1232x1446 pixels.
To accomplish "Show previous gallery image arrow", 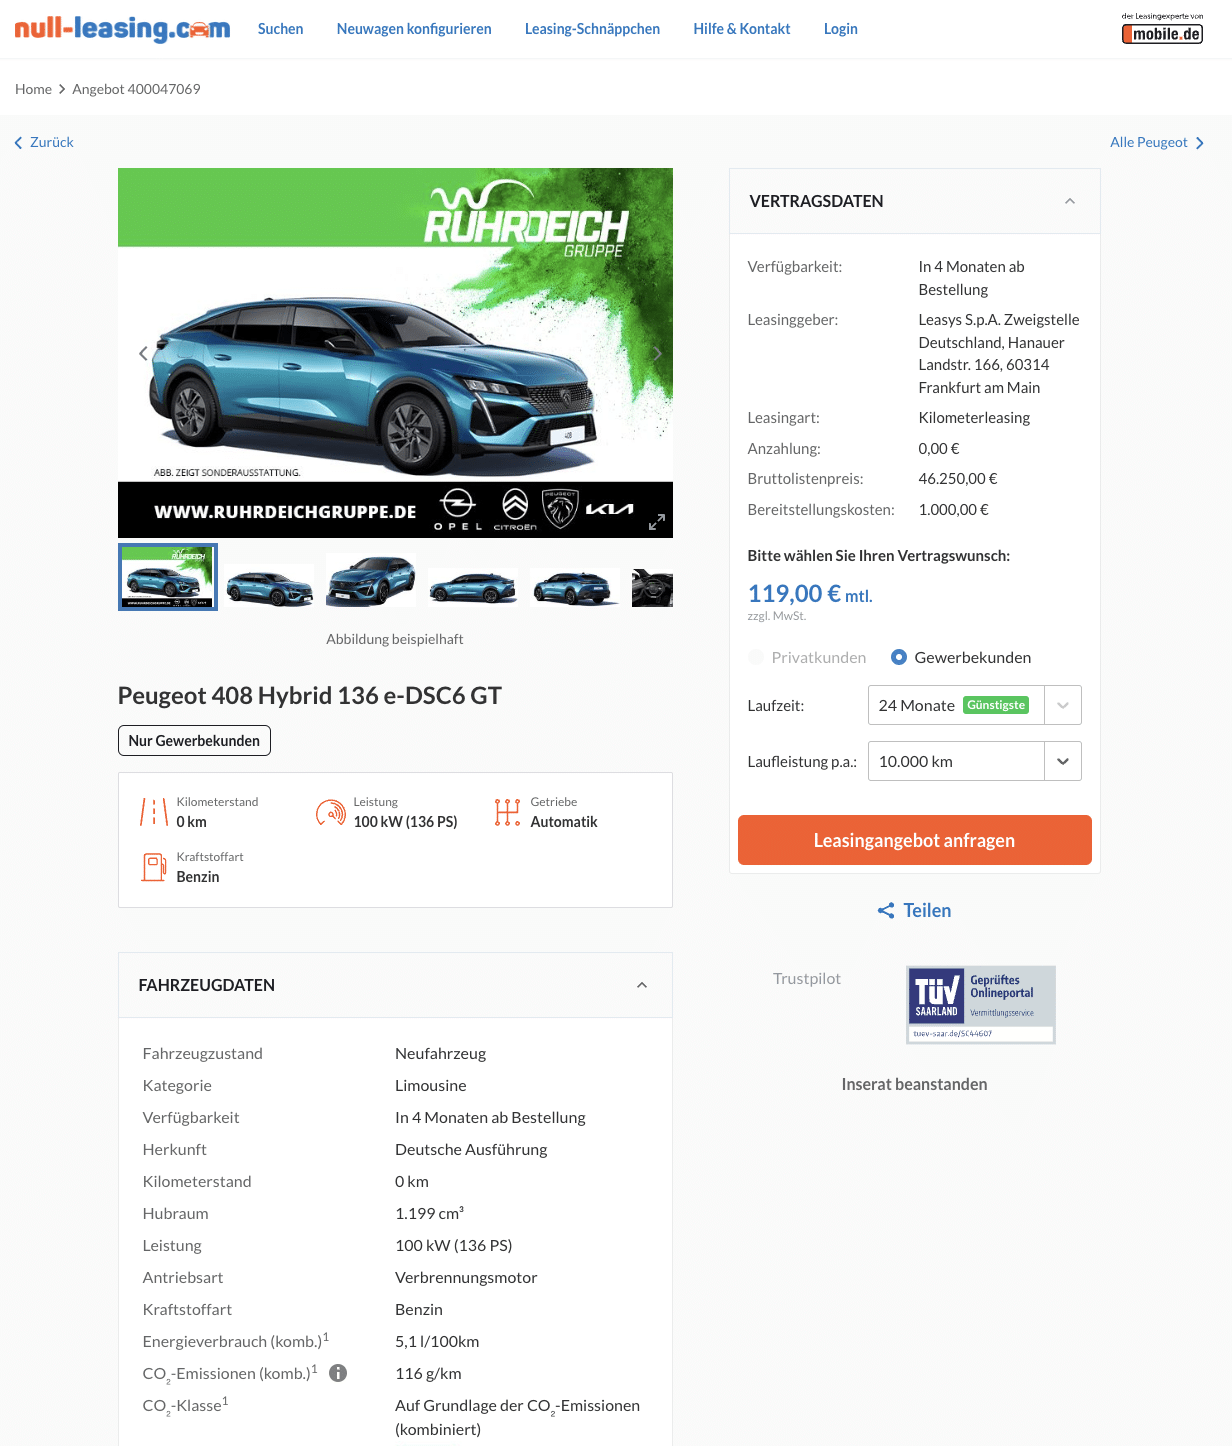I will [x=143, y=353].
